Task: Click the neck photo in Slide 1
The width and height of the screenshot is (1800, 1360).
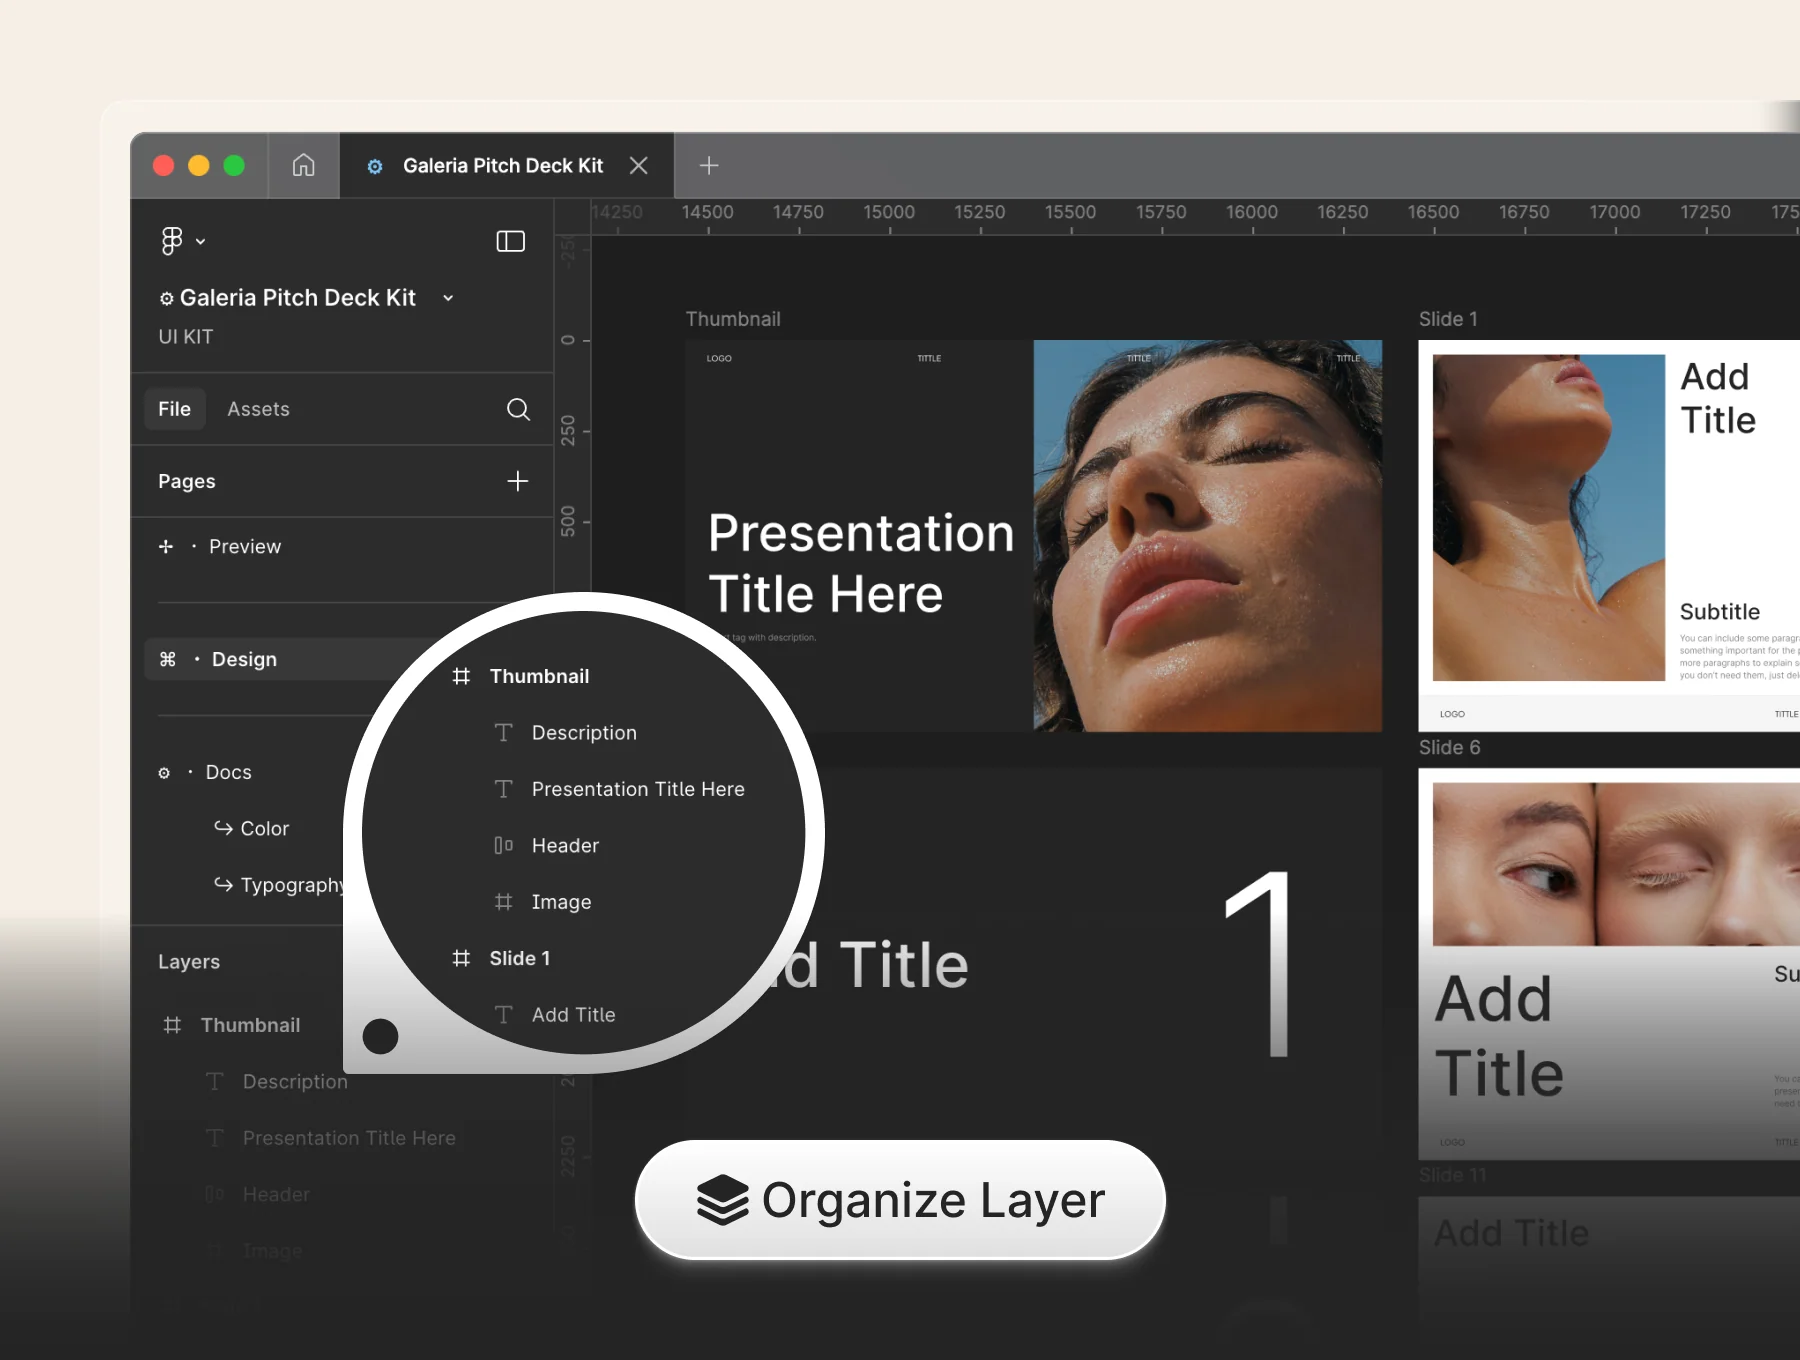Action: pos(1549,518)
